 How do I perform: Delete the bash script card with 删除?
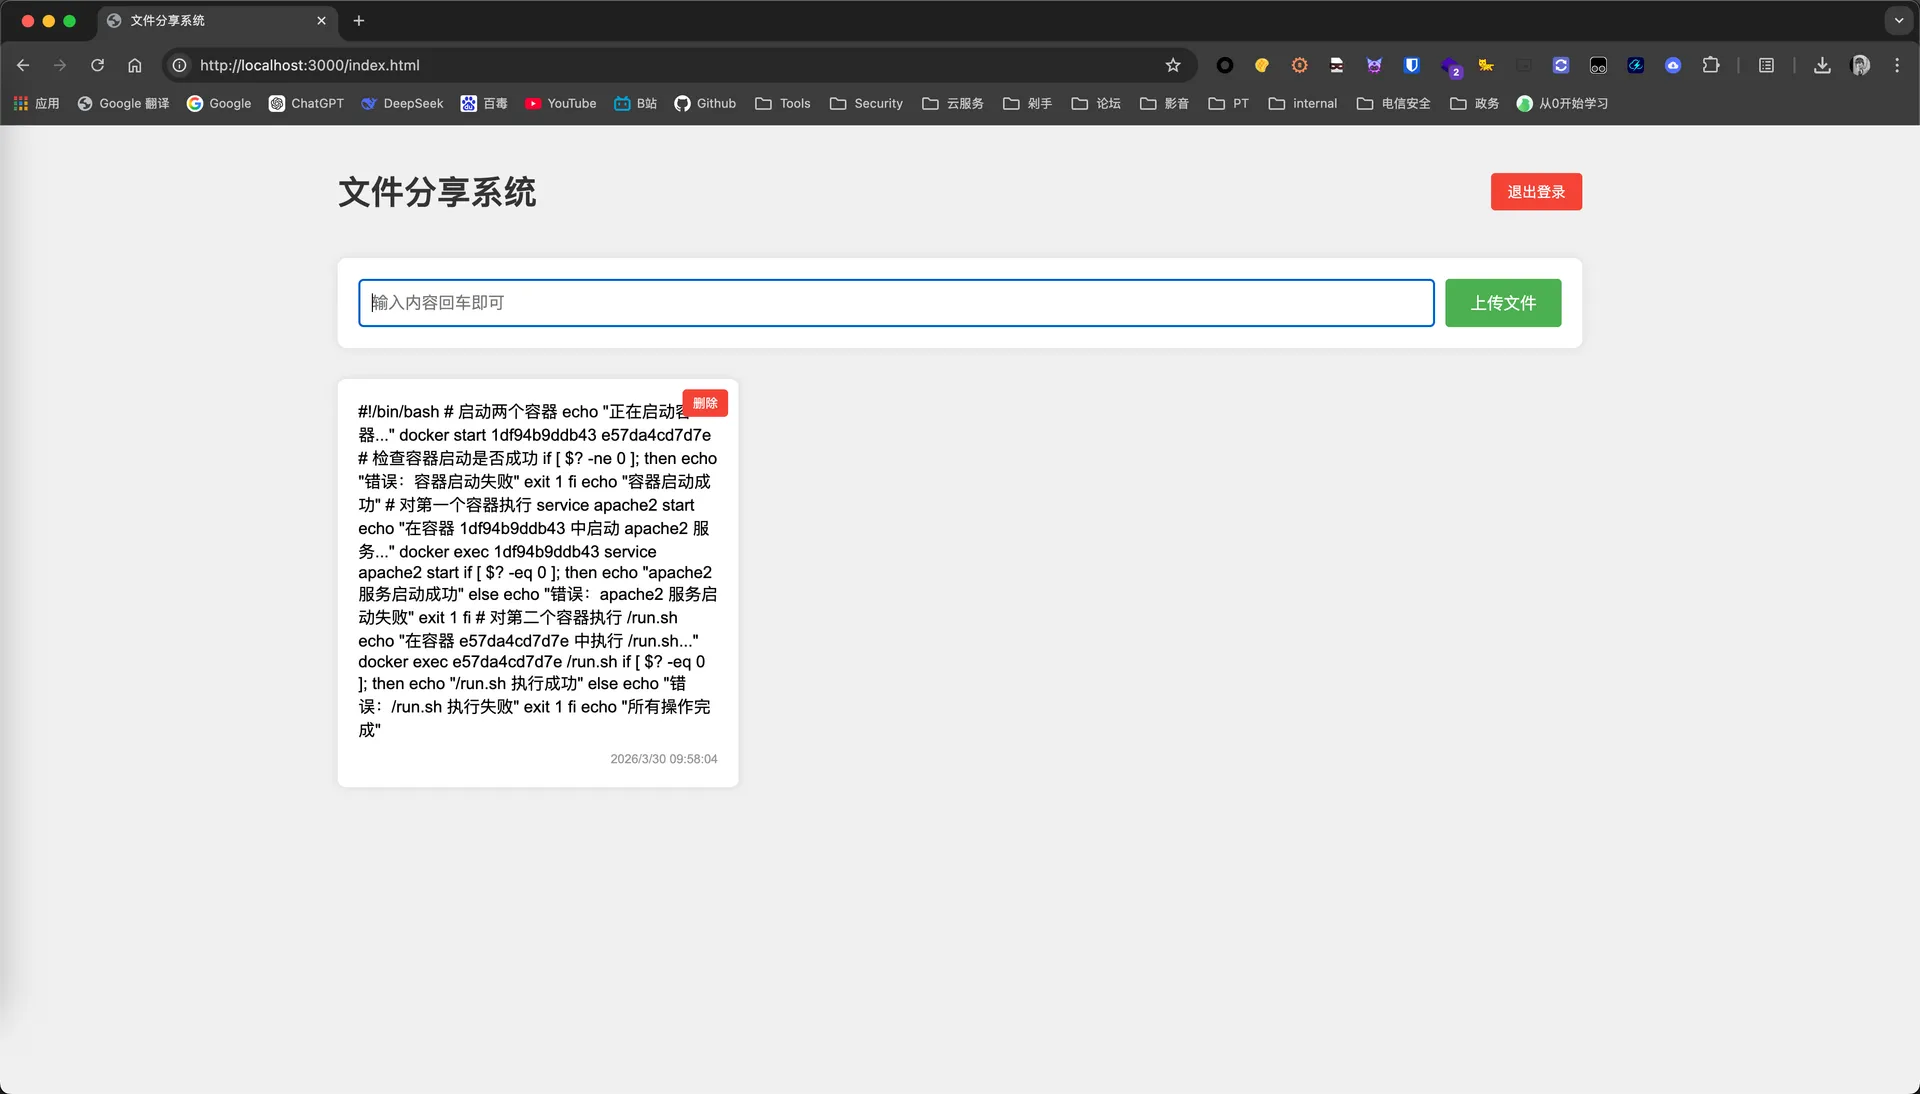pos(705,403)
